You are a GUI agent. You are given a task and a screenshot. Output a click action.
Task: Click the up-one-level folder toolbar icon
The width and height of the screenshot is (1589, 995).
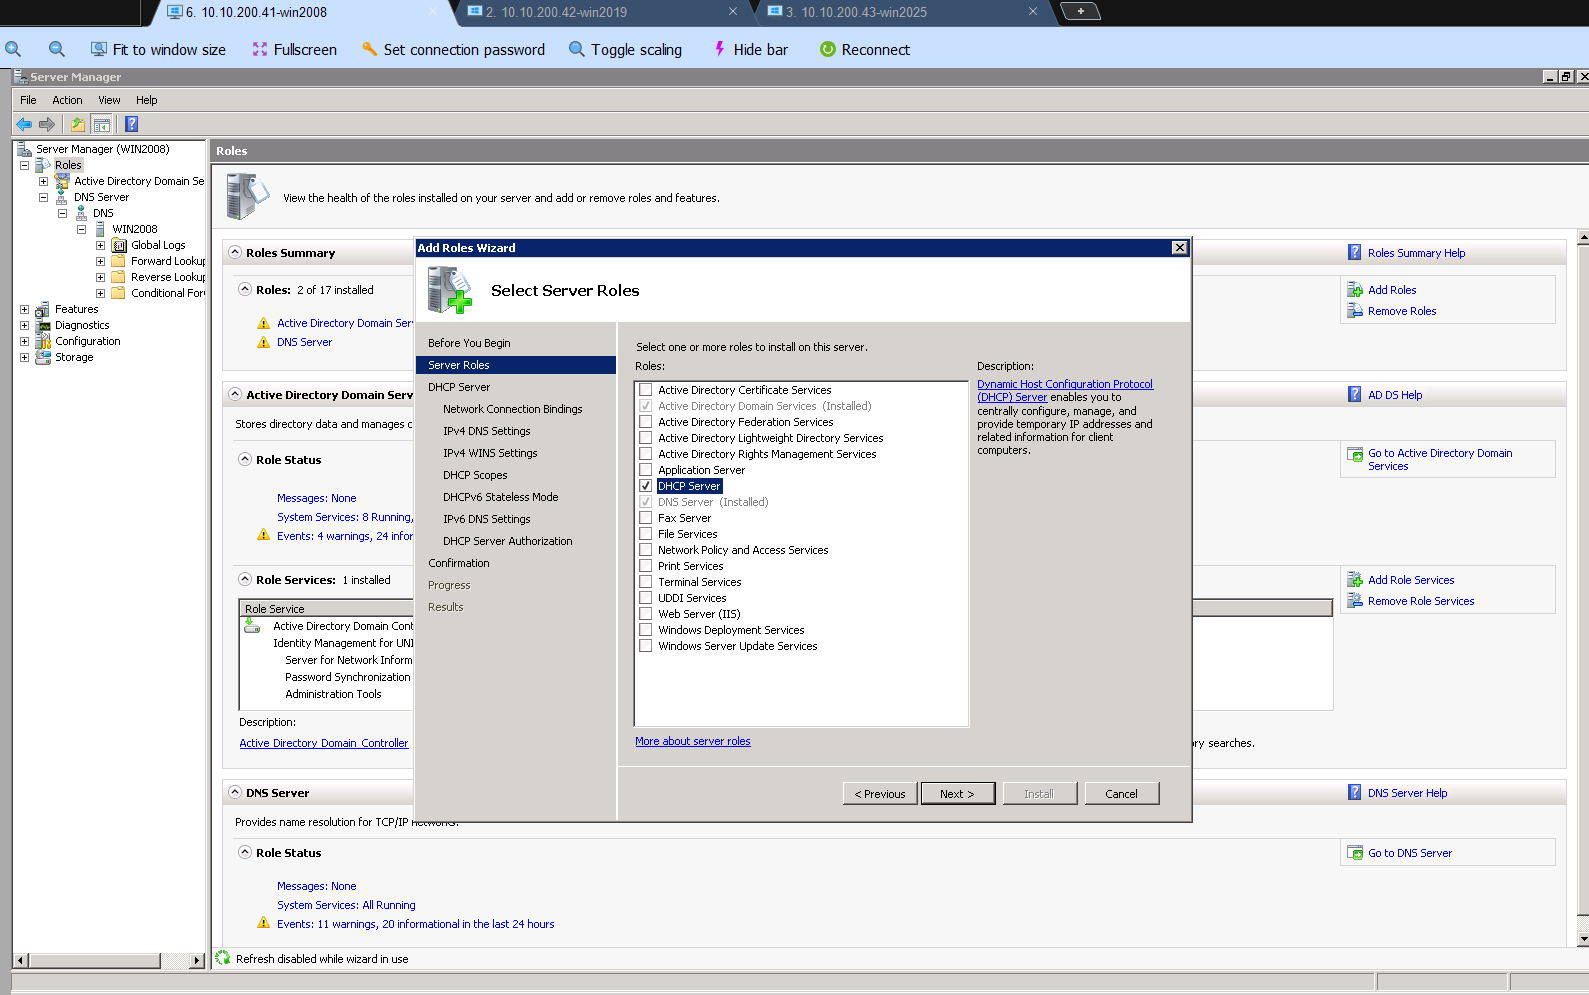78,124
